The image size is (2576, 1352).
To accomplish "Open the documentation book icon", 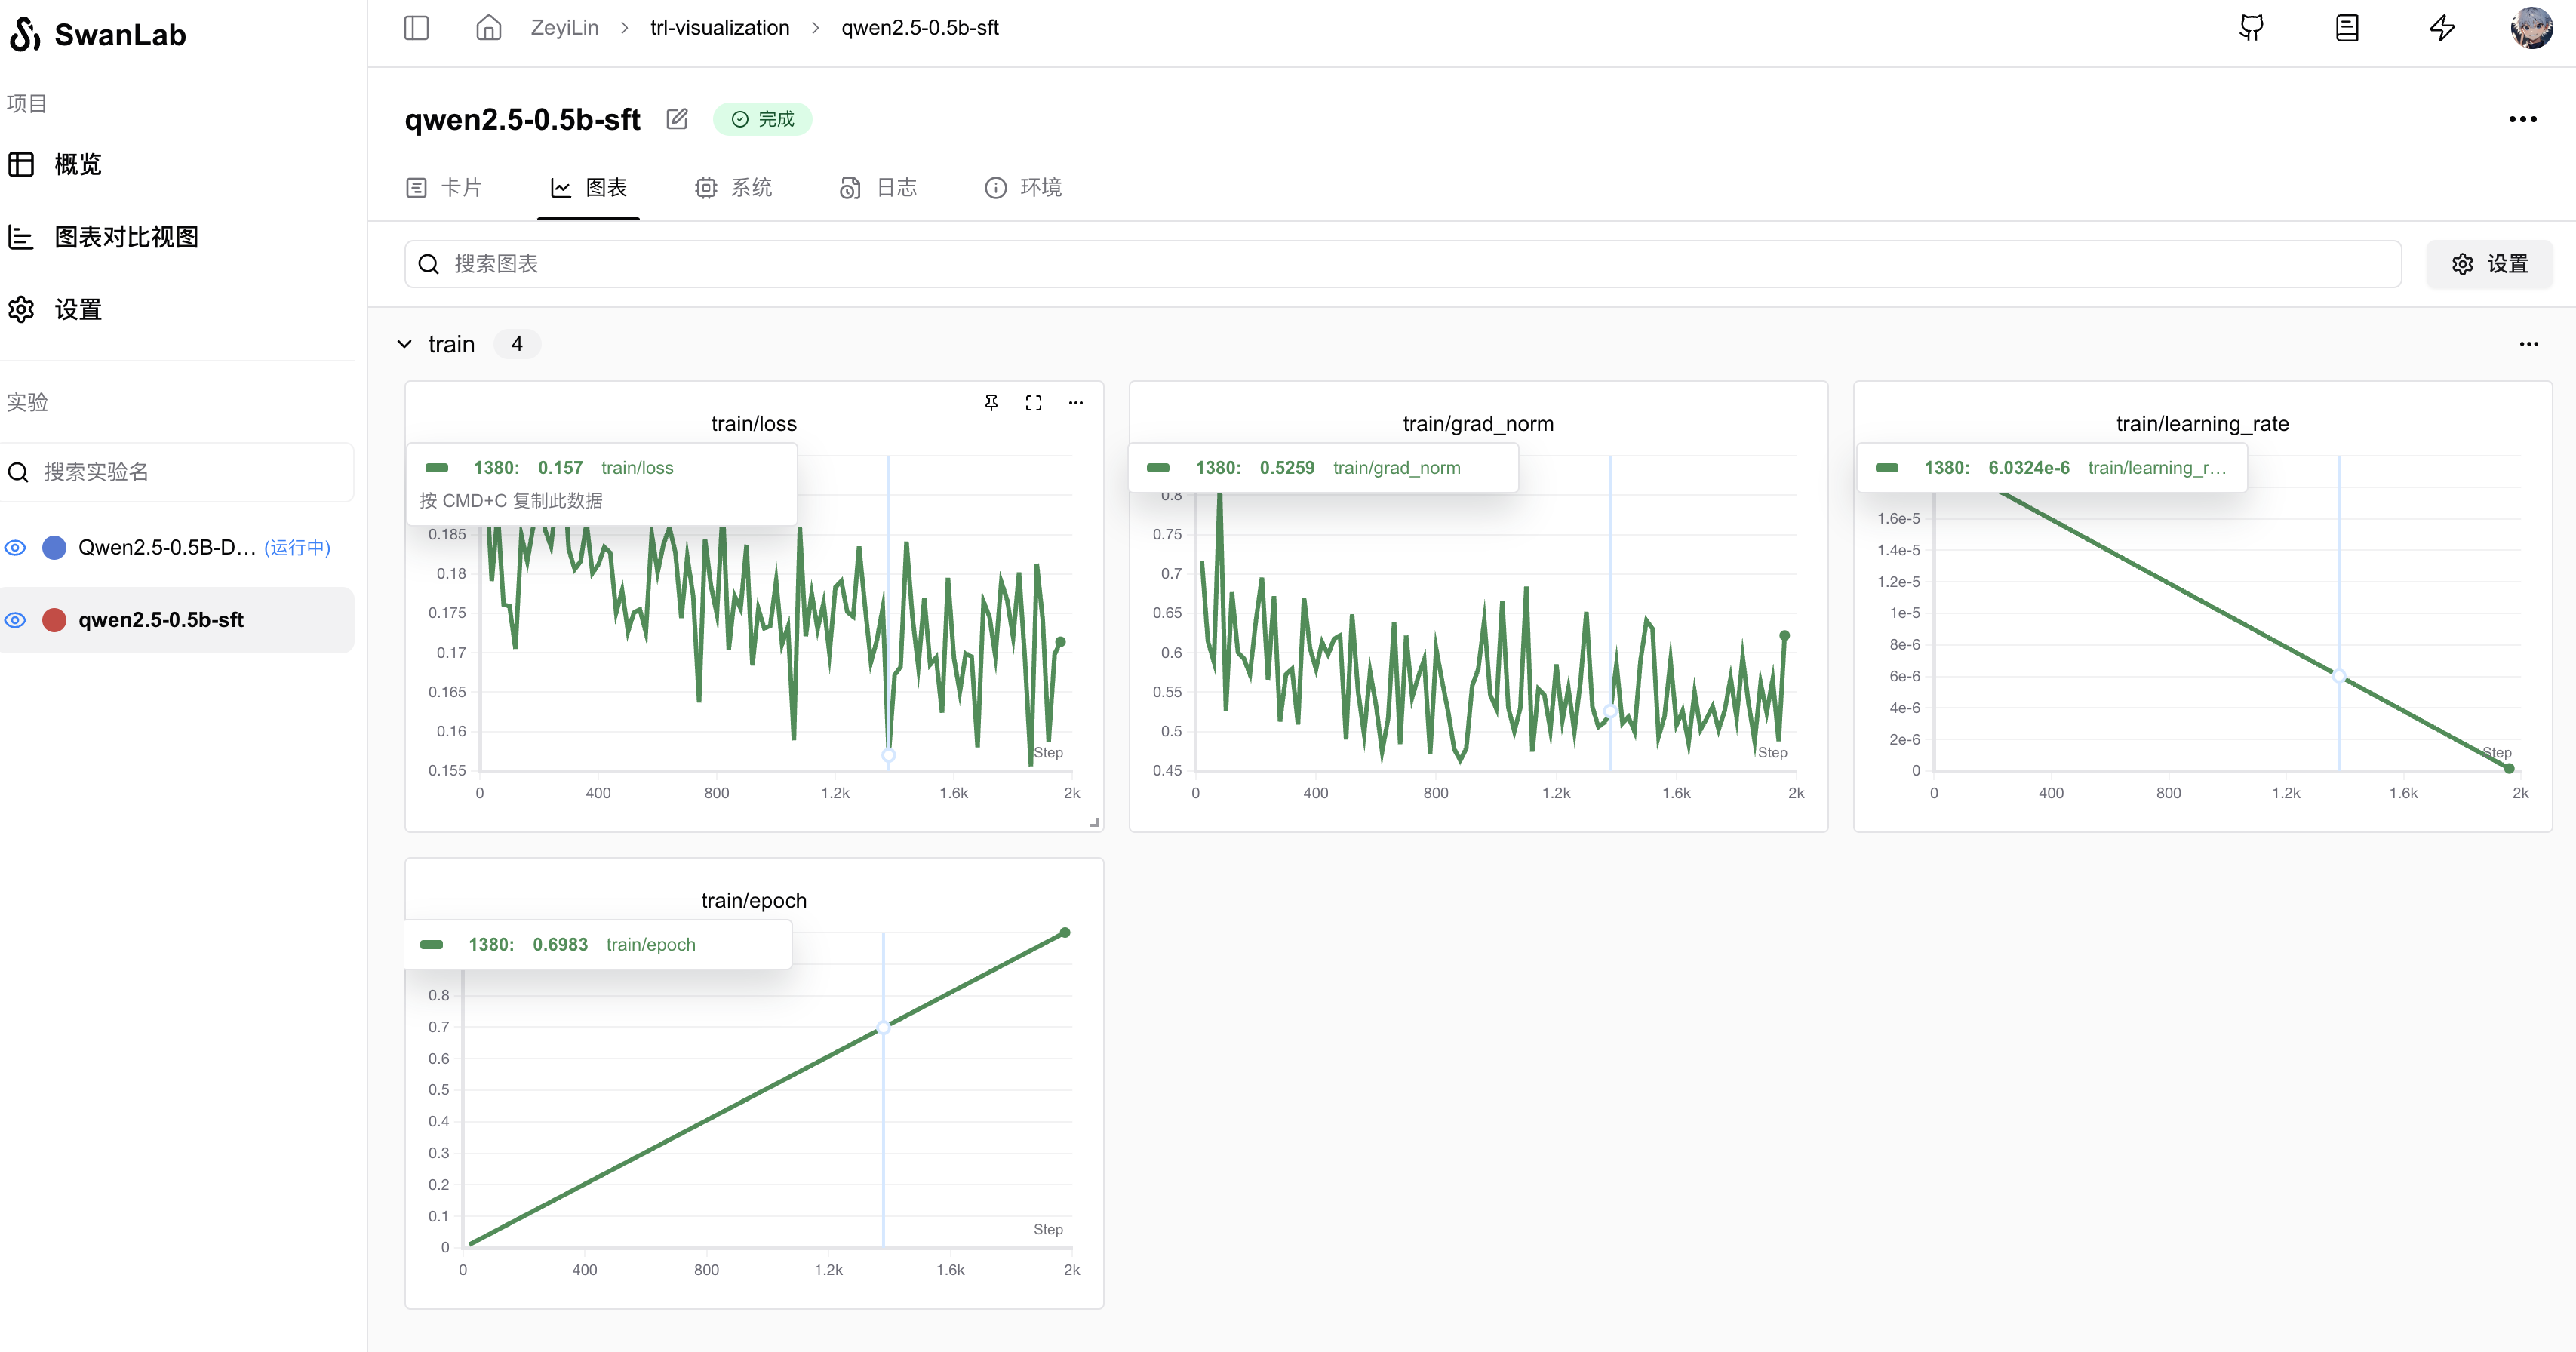I will tap(2346, 28).
